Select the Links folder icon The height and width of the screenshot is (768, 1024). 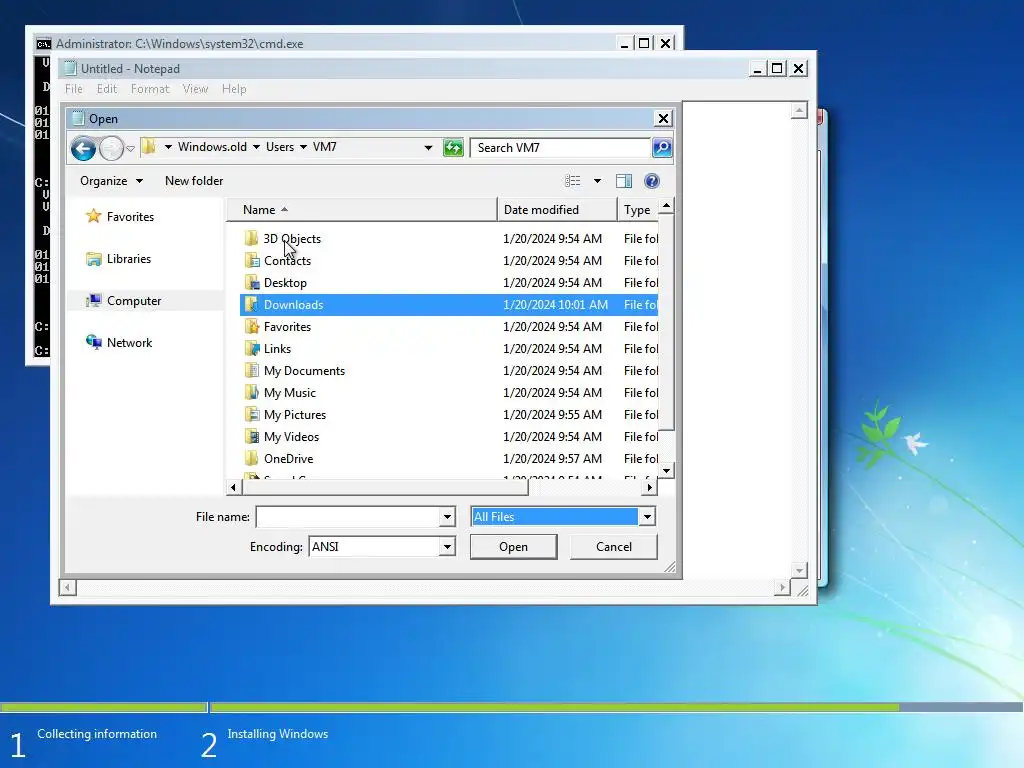(x=251, y=349)
